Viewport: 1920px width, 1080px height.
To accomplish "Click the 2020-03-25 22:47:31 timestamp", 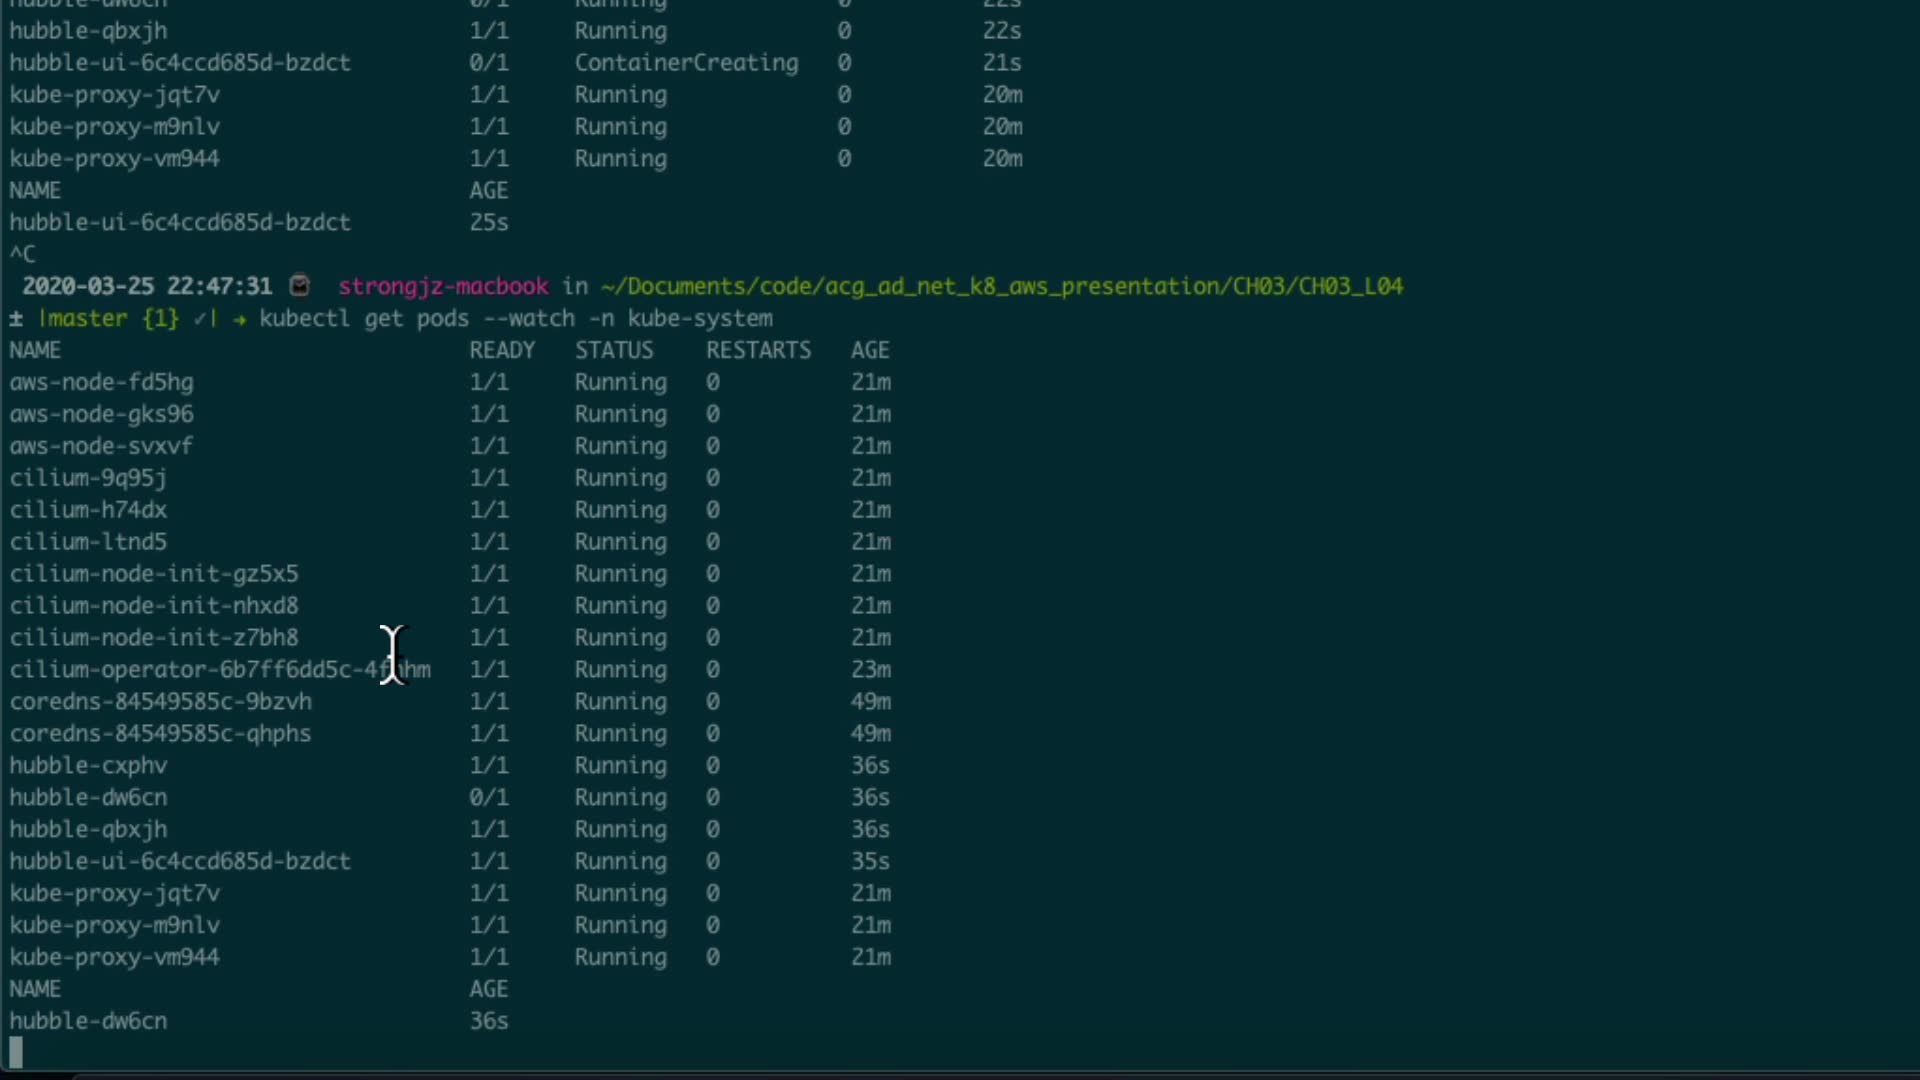I will coord(147,286).
